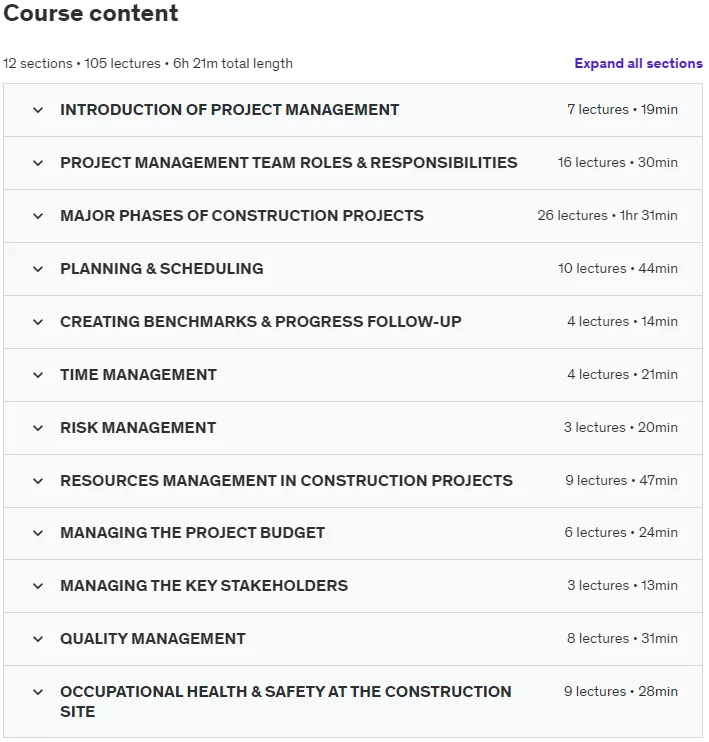Click the 16 lectures 30min label

pyautogui.click(x=618, y=162)
